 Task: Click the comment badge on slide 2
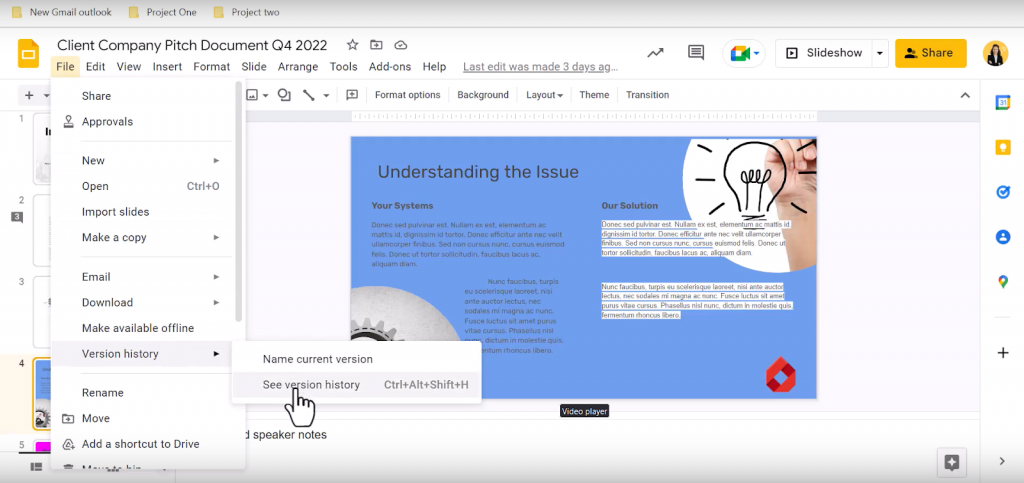pos(17,217)
